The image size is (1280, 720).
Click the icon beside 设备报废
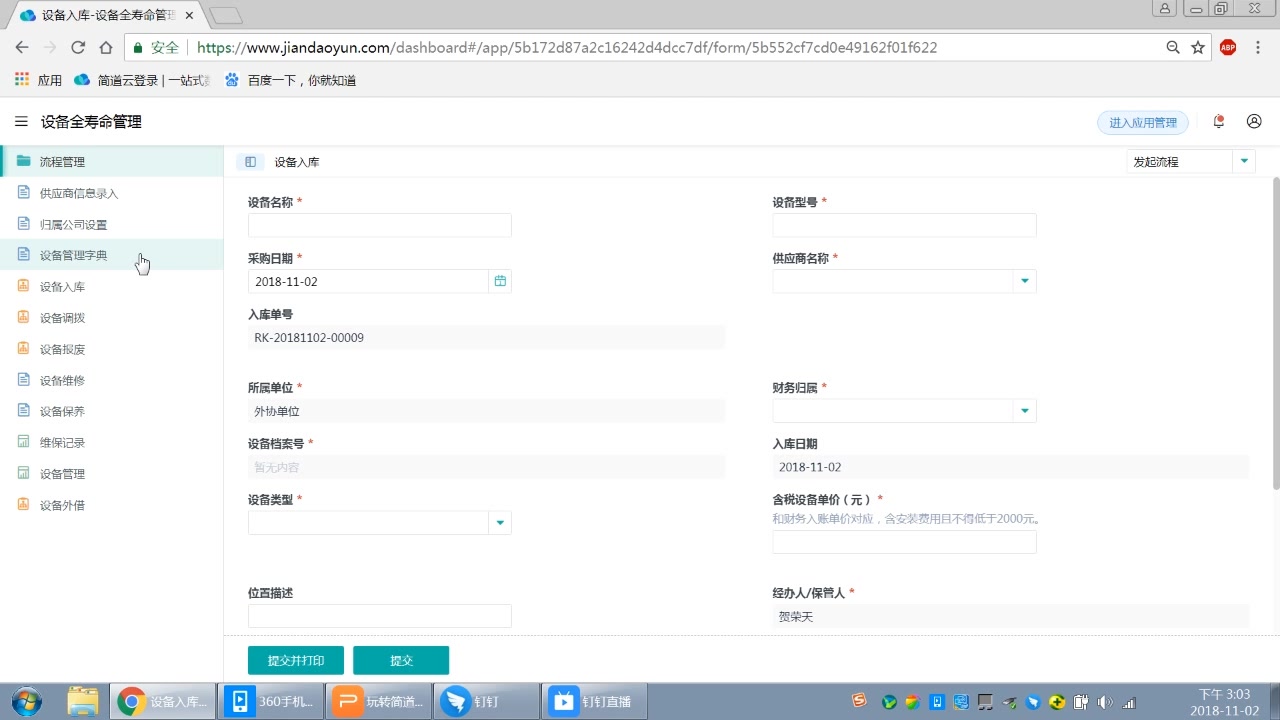point(23,349)
